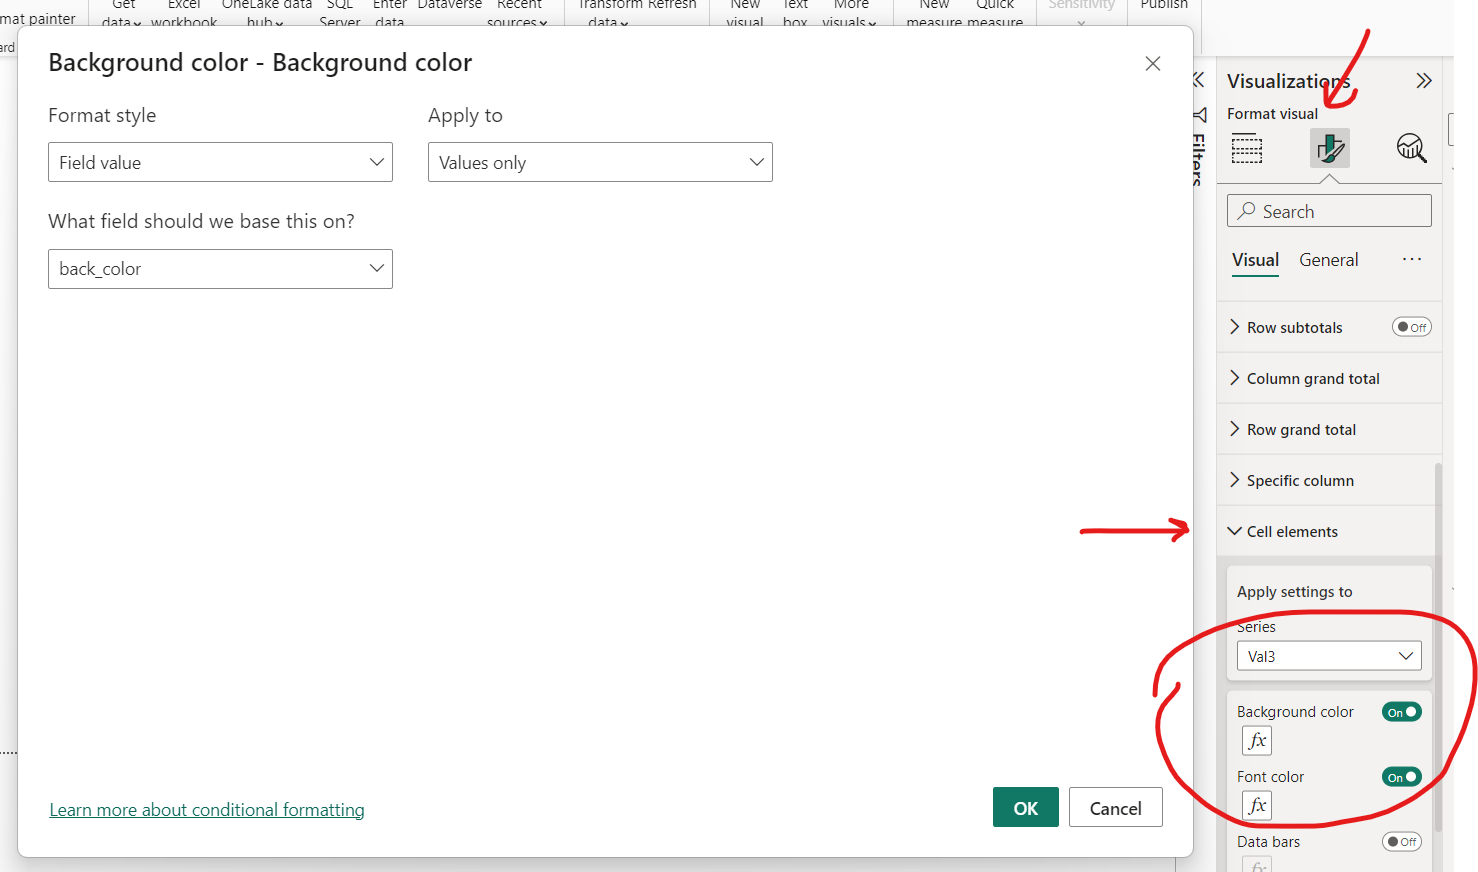Expand Column grand total section
Viewport: 1478px width, 872px height.
click(1329, 378)
